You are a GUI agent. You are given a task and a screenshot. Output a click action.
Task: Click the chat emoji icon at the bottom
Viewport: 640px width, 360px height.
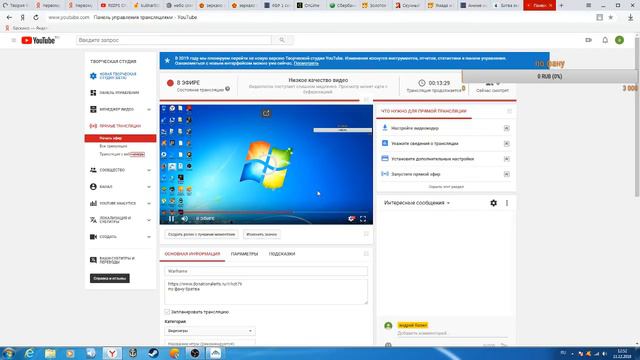click(388, 345)
